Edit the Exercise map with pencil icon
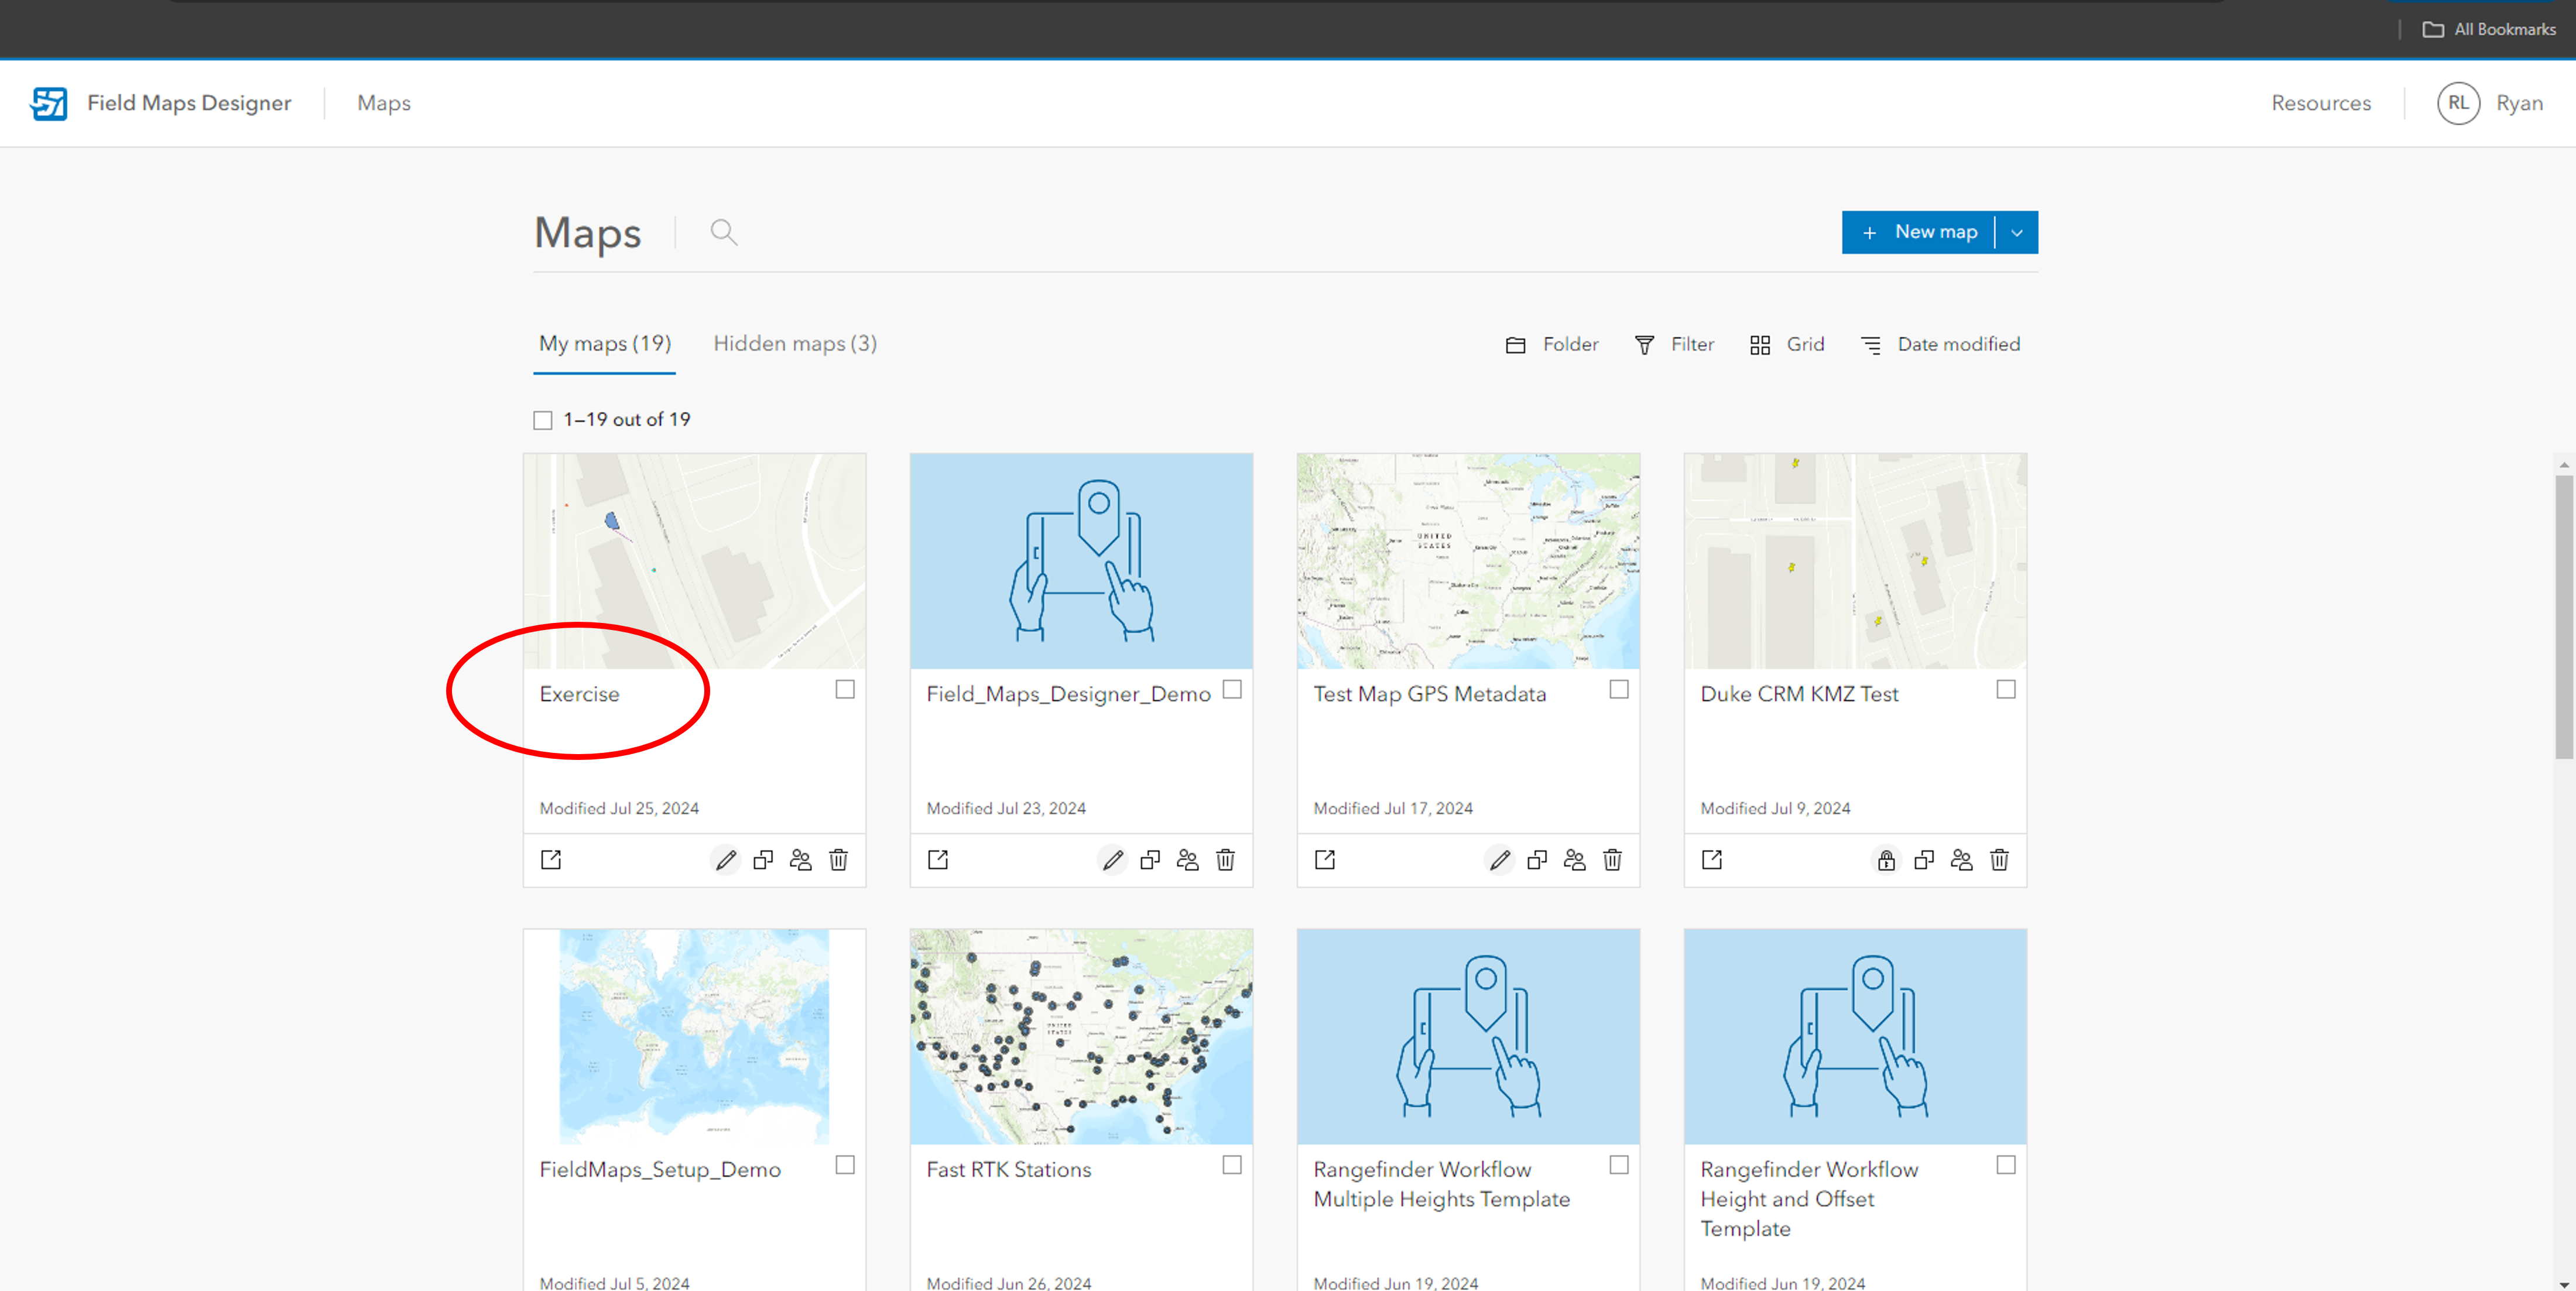Viewport: 2576px width, 1291px height. coord(726,860)
